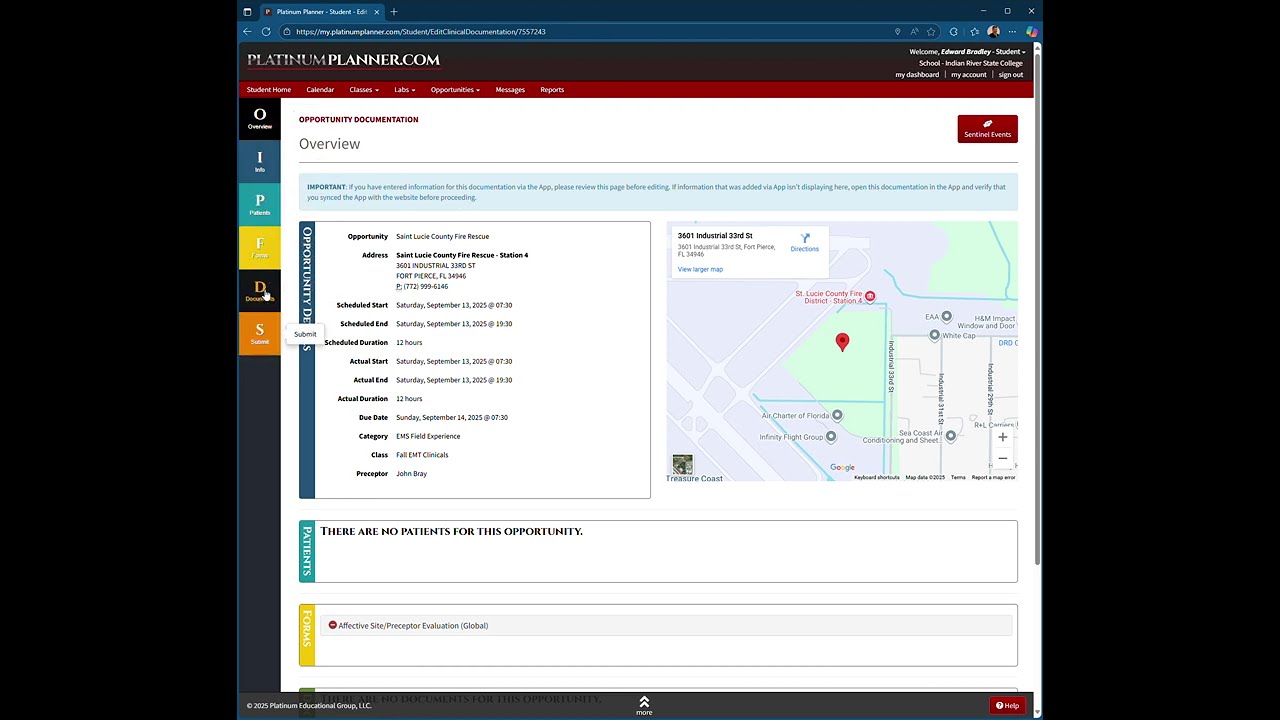The width and height of the screenshot is (1280, 720).
Task: Click the View larger map link
Action: 700,269
